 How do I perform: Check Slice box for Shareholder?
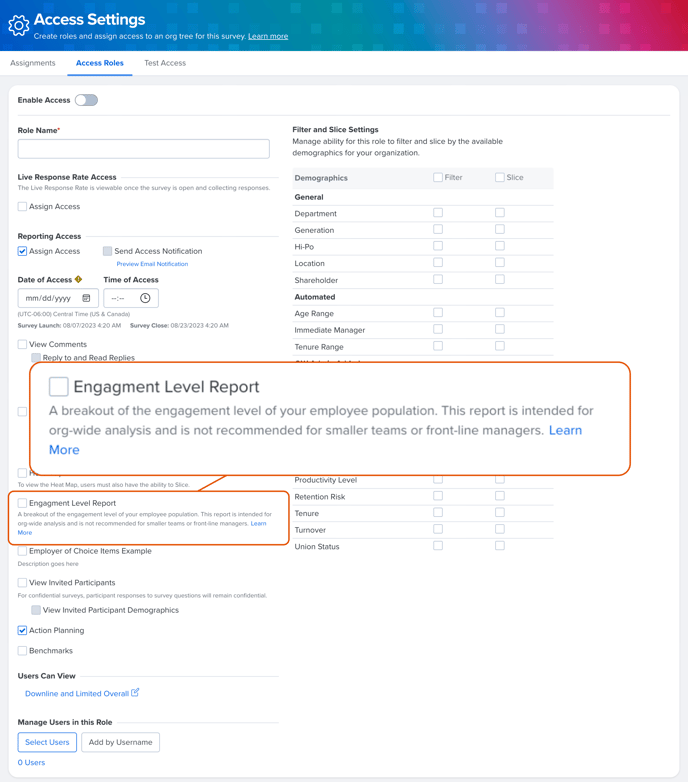(500, 279)
